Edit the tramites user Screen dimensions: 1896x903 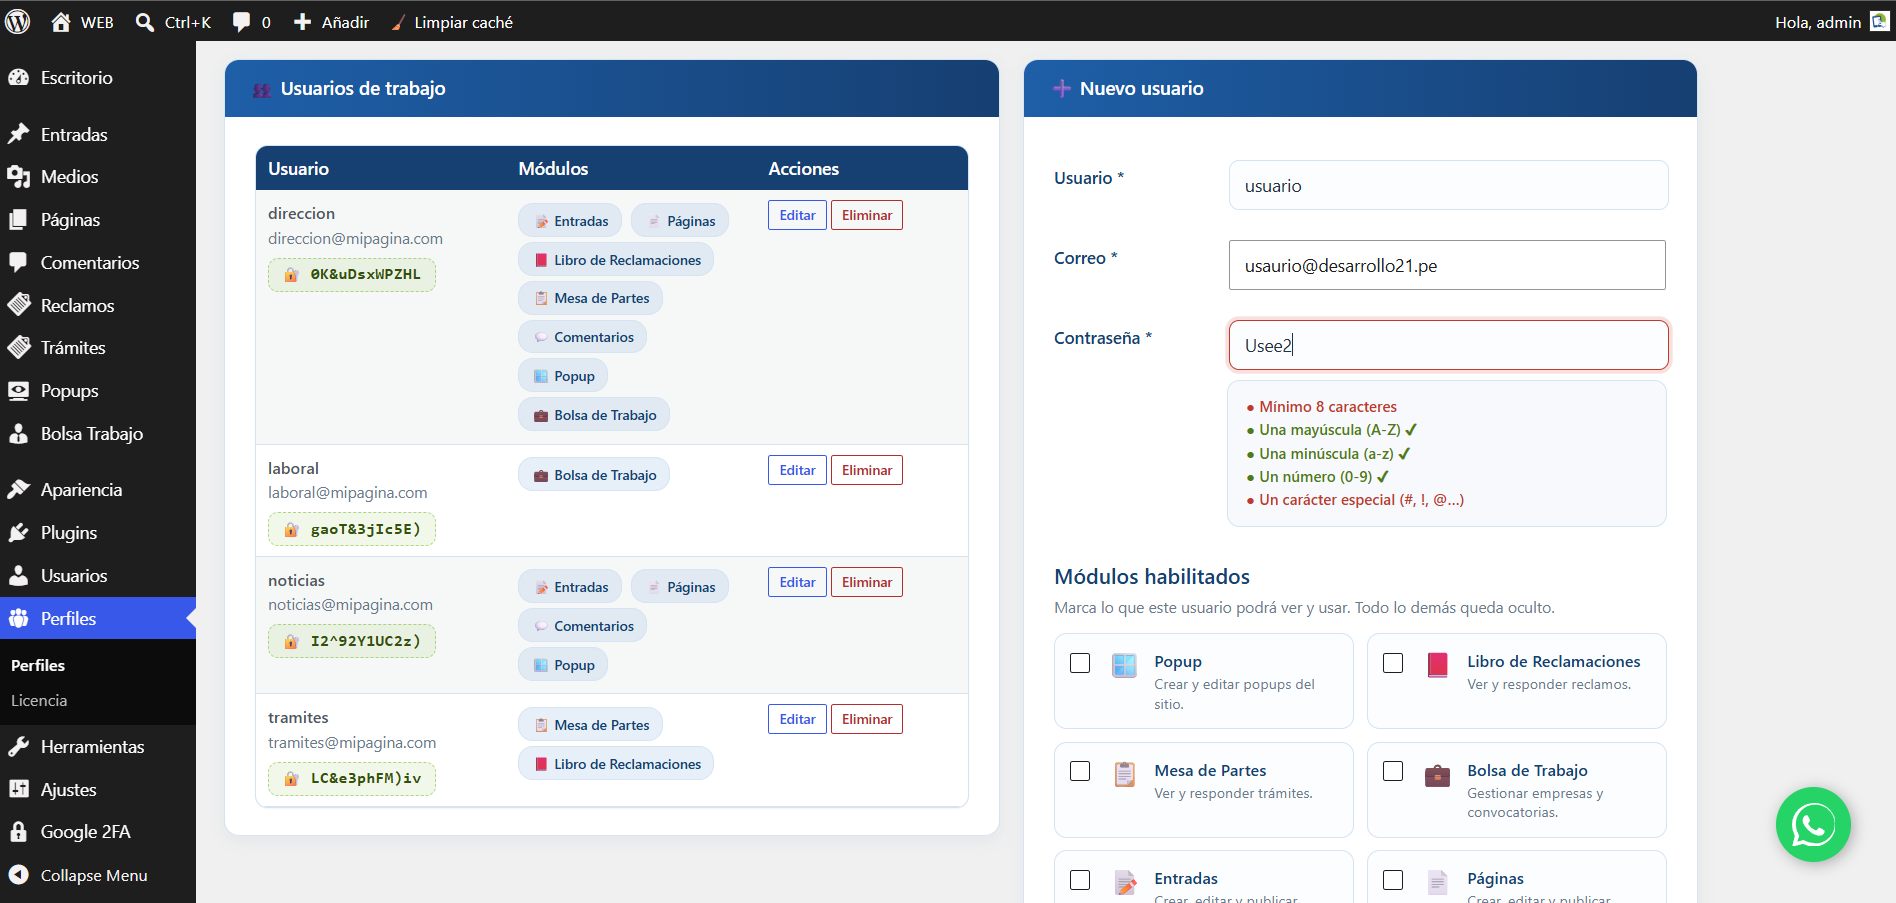click(797, 719)
